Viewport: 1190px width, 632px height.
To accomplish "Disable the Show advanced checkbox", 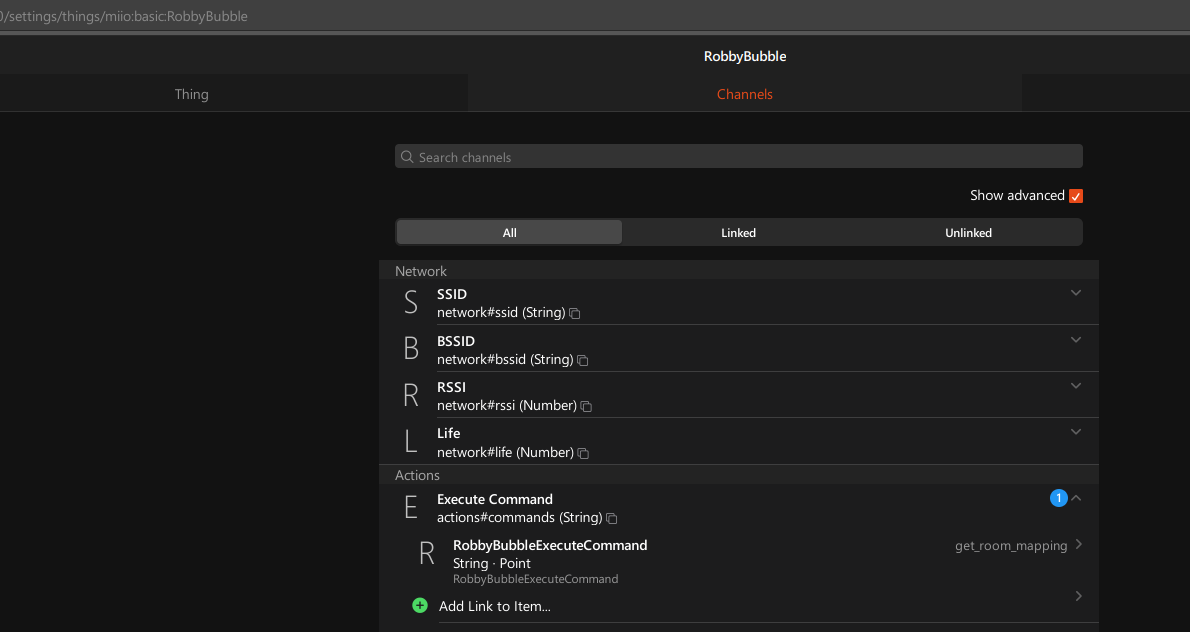I will (x=1076, y=196).
